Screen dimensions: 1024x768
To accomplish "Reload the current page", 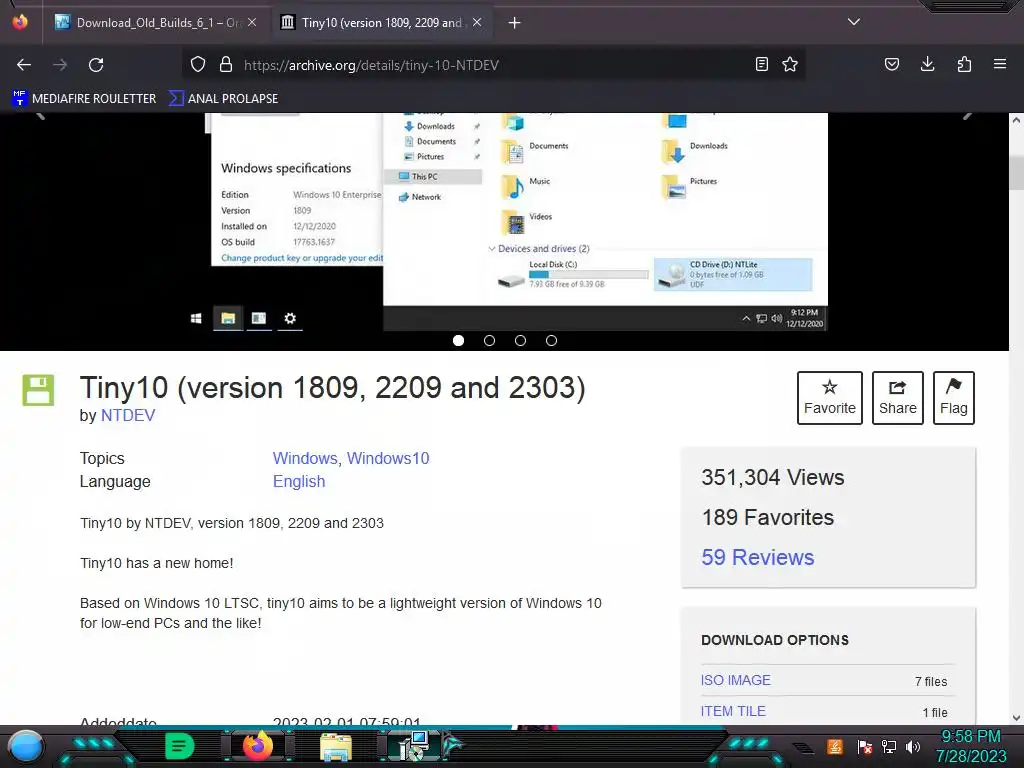I will pyautogui.click(x=96, y=65).
